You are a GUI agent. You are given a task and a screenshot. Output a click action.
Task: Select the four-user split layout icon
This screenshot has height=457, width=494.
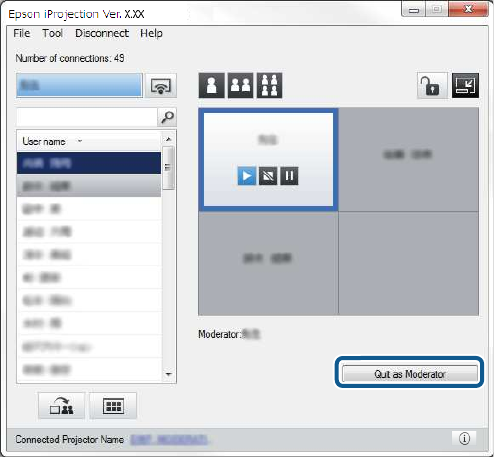coord(269,85)
